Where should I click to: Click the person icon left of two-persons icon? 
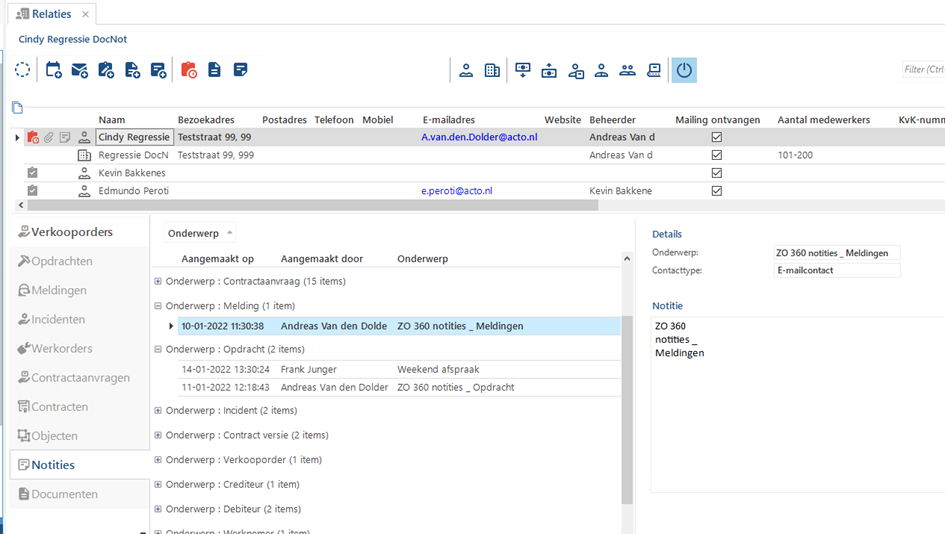pos(601,71)
